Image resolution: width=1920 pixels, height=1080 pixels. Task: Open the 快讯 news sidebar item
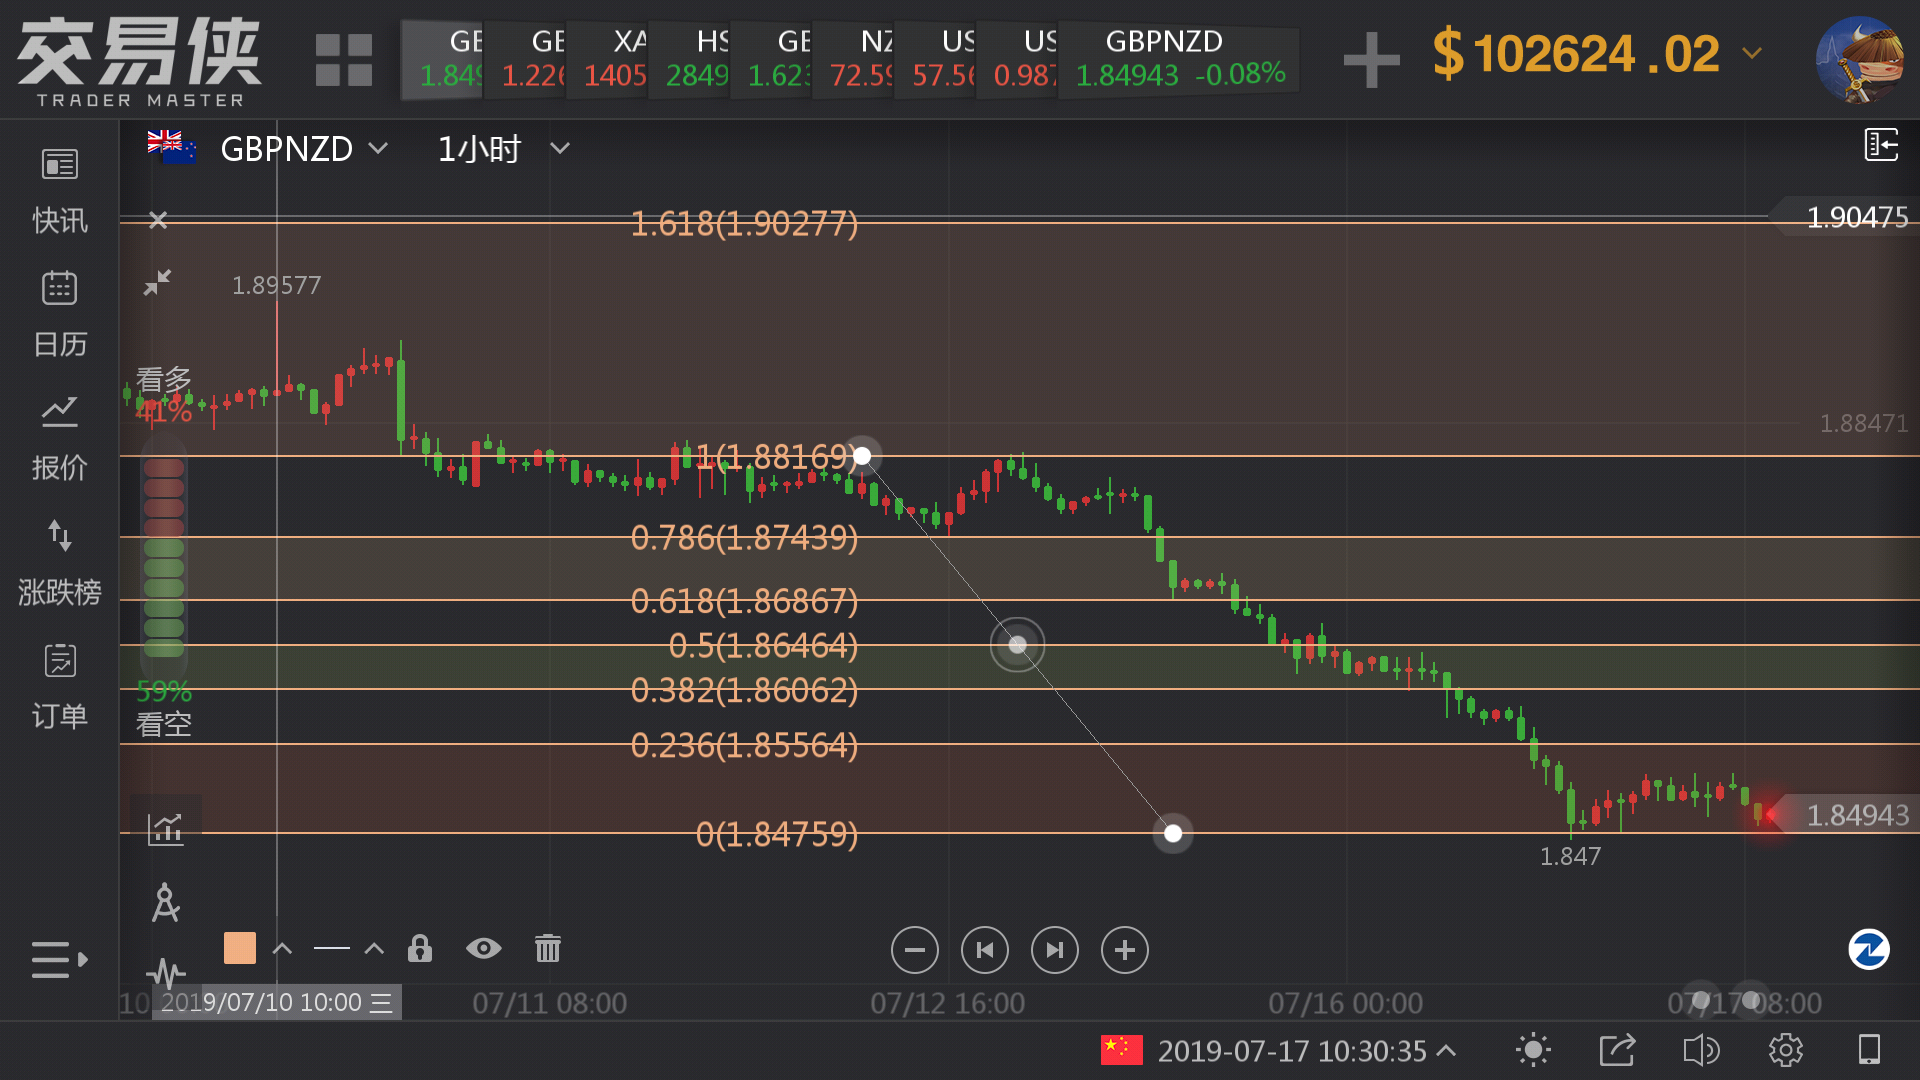(x=59, y=190)
